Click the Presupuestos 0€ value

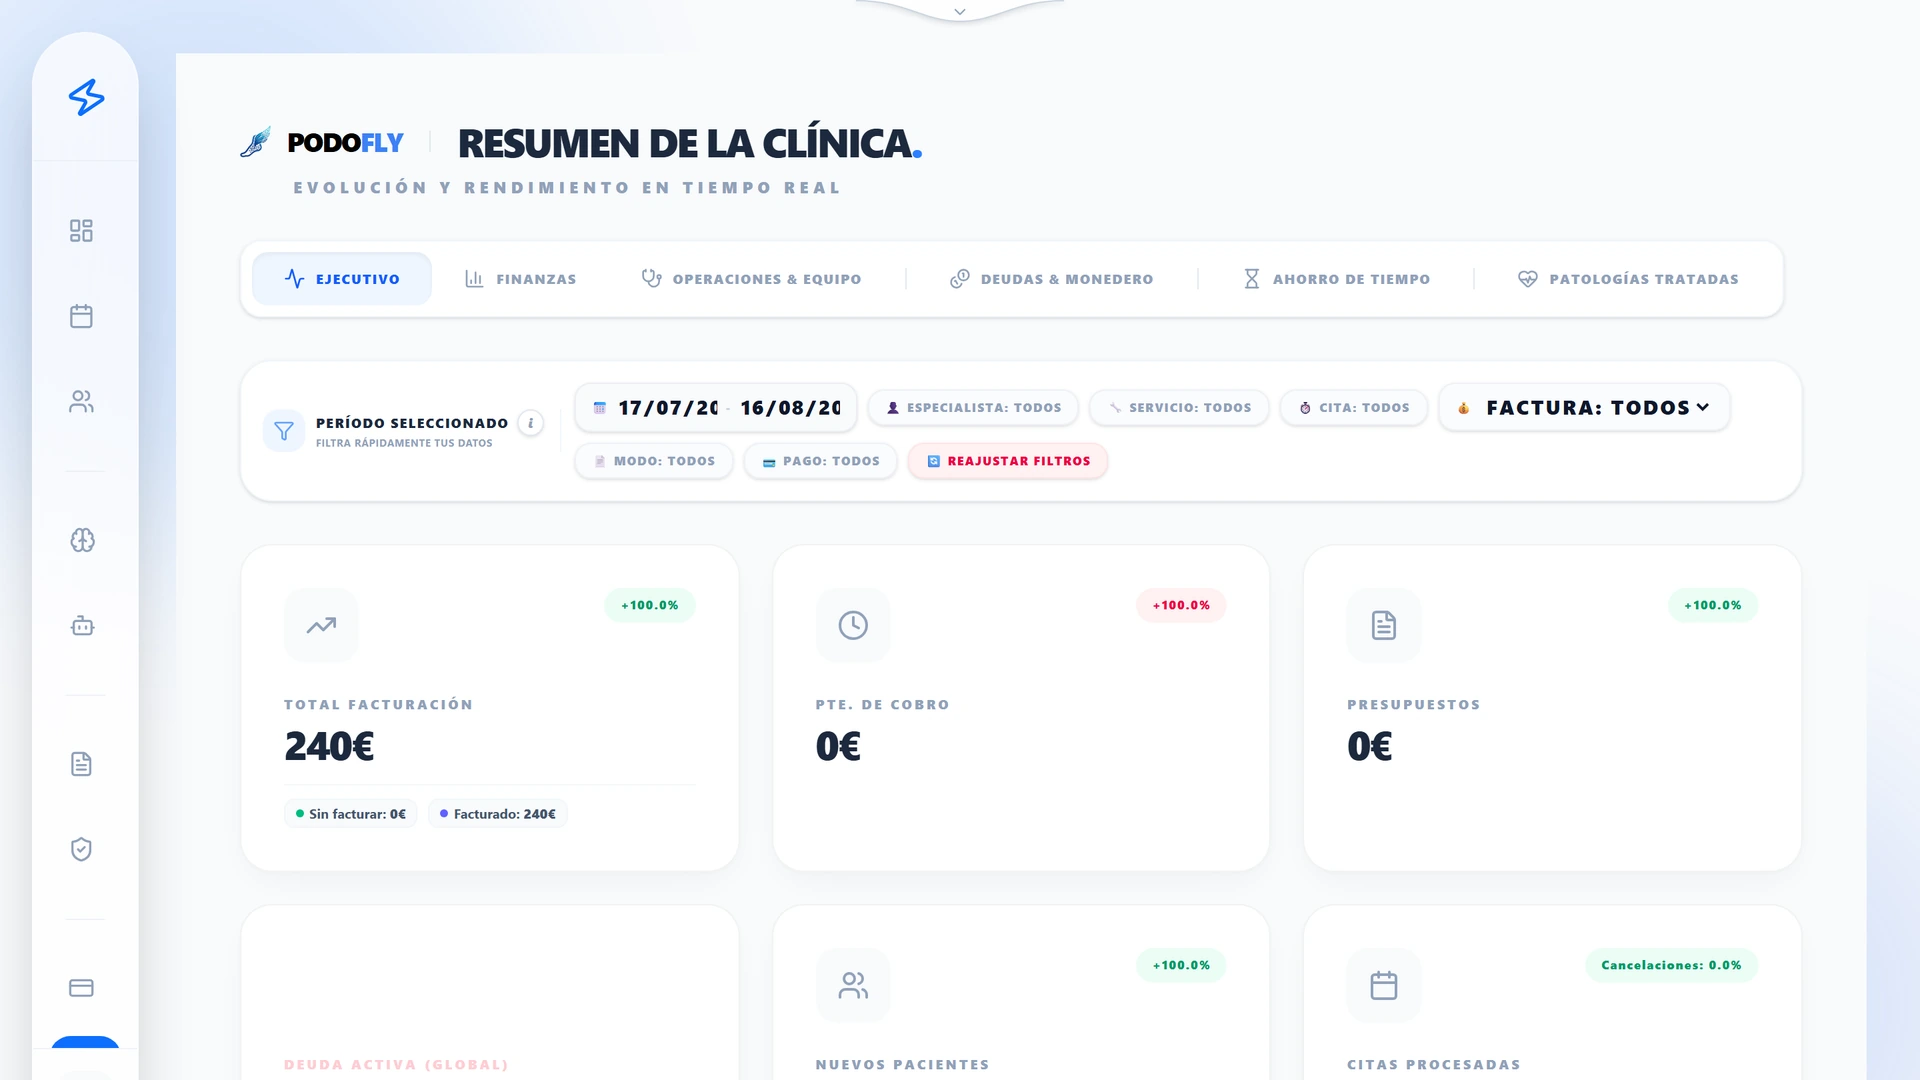point(1369,746)
